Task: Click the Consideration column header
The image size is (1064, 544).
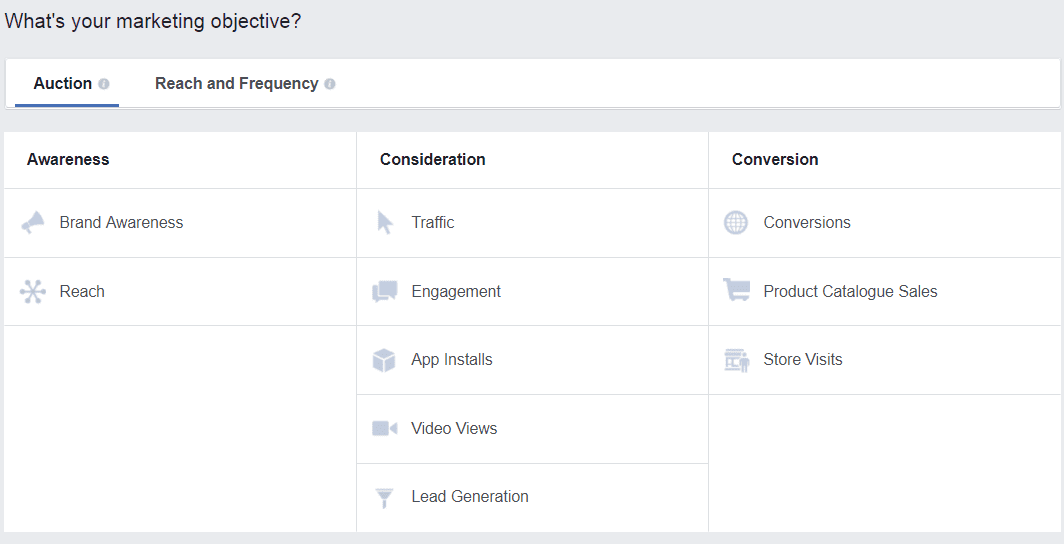Action: (x=432, y=160)
